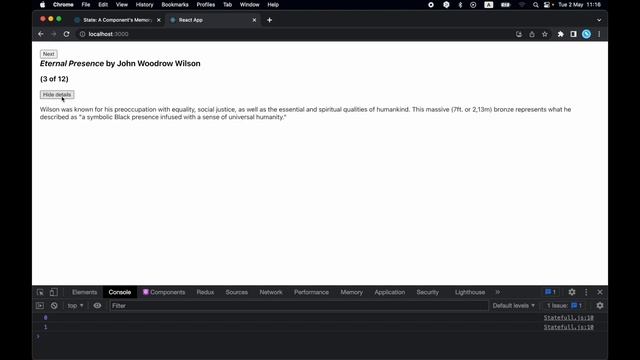
Task: Click the devtools issues counter badge
Action: (550, 292)
